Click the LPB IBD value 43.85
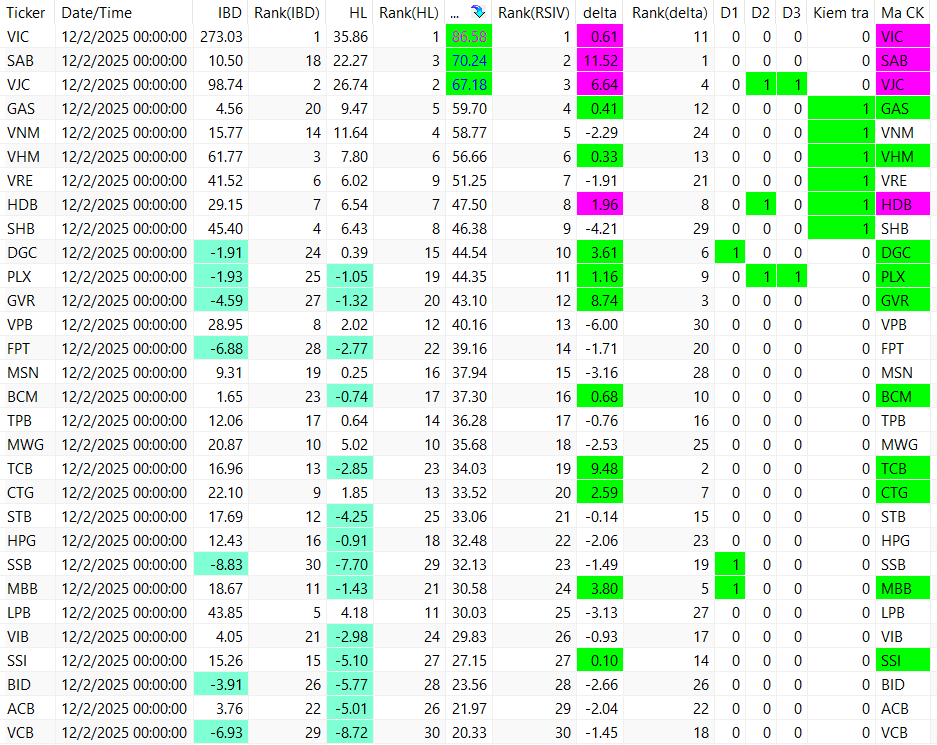Viewport: 937px width, 745px height. click(x=221, y=612)
